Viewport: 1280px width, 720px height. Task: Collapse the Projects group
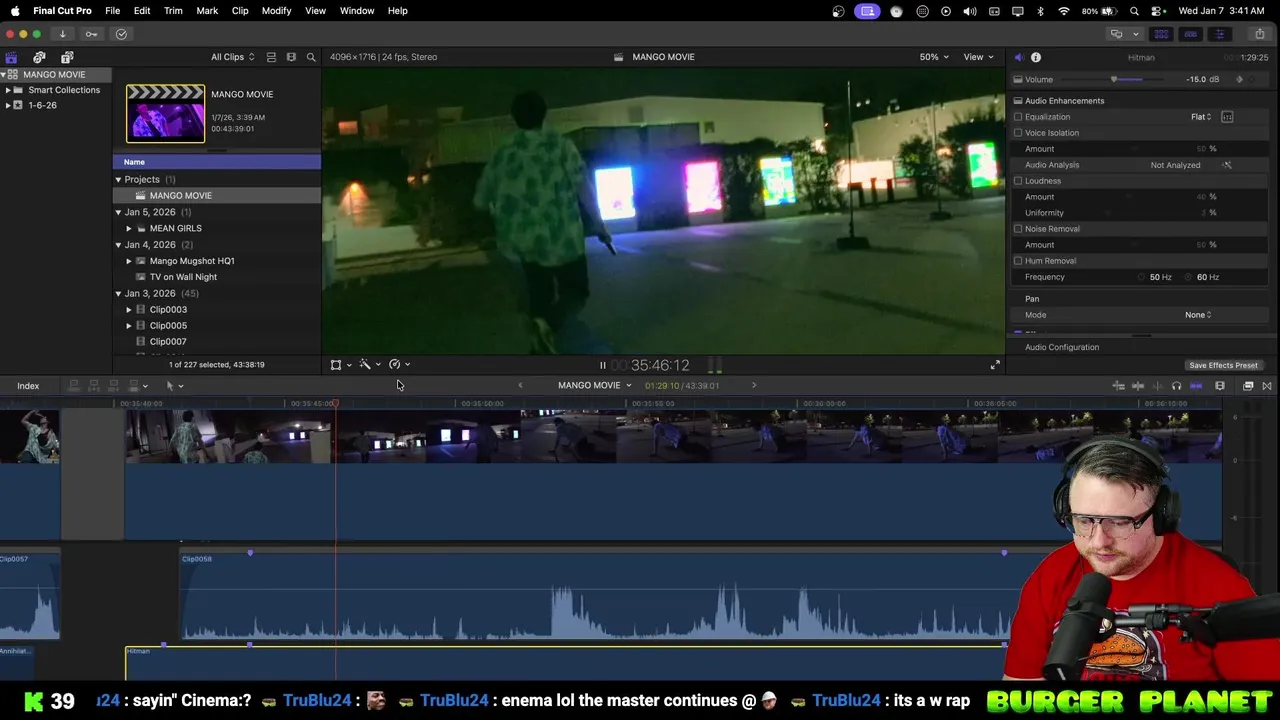pos(118,180)
